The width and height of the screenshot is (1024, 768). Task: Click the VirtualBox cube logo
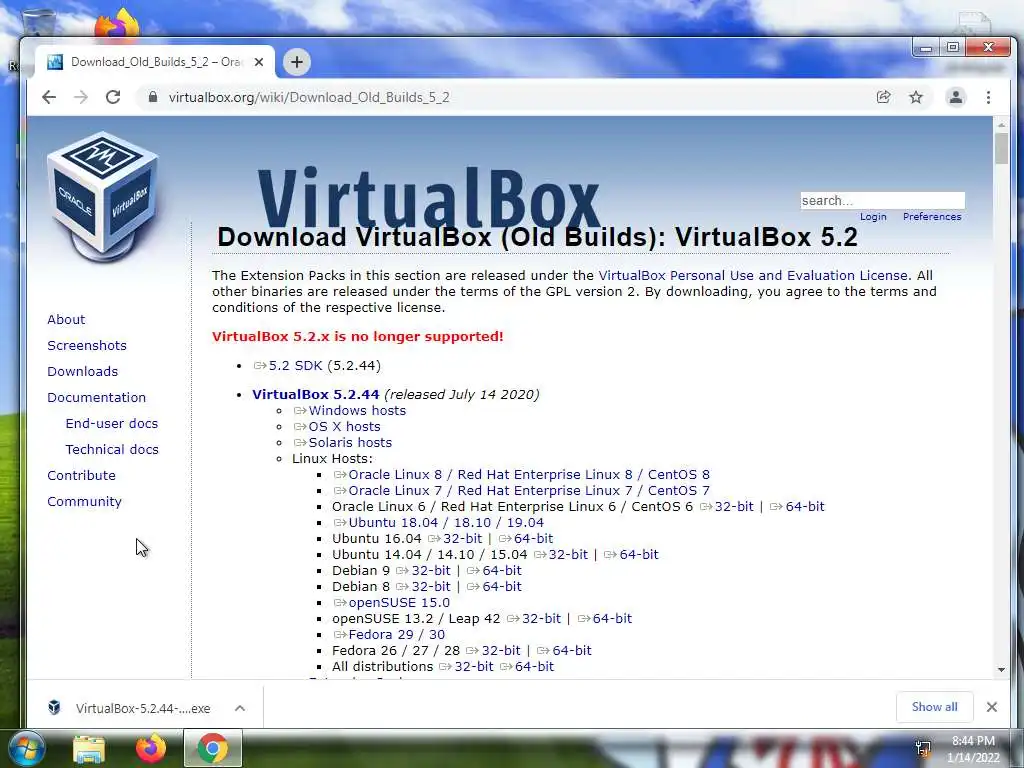point(103,195)
